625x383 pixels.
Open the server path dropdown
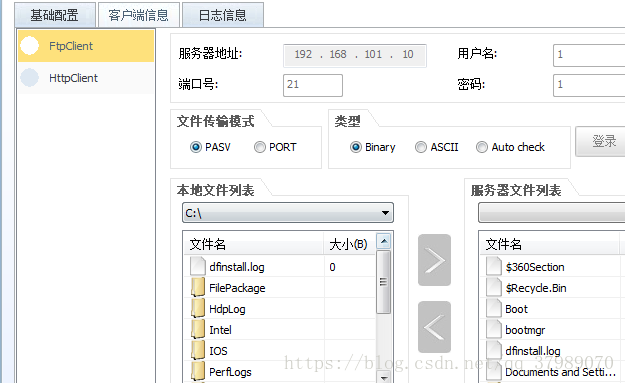pos(552,213)
